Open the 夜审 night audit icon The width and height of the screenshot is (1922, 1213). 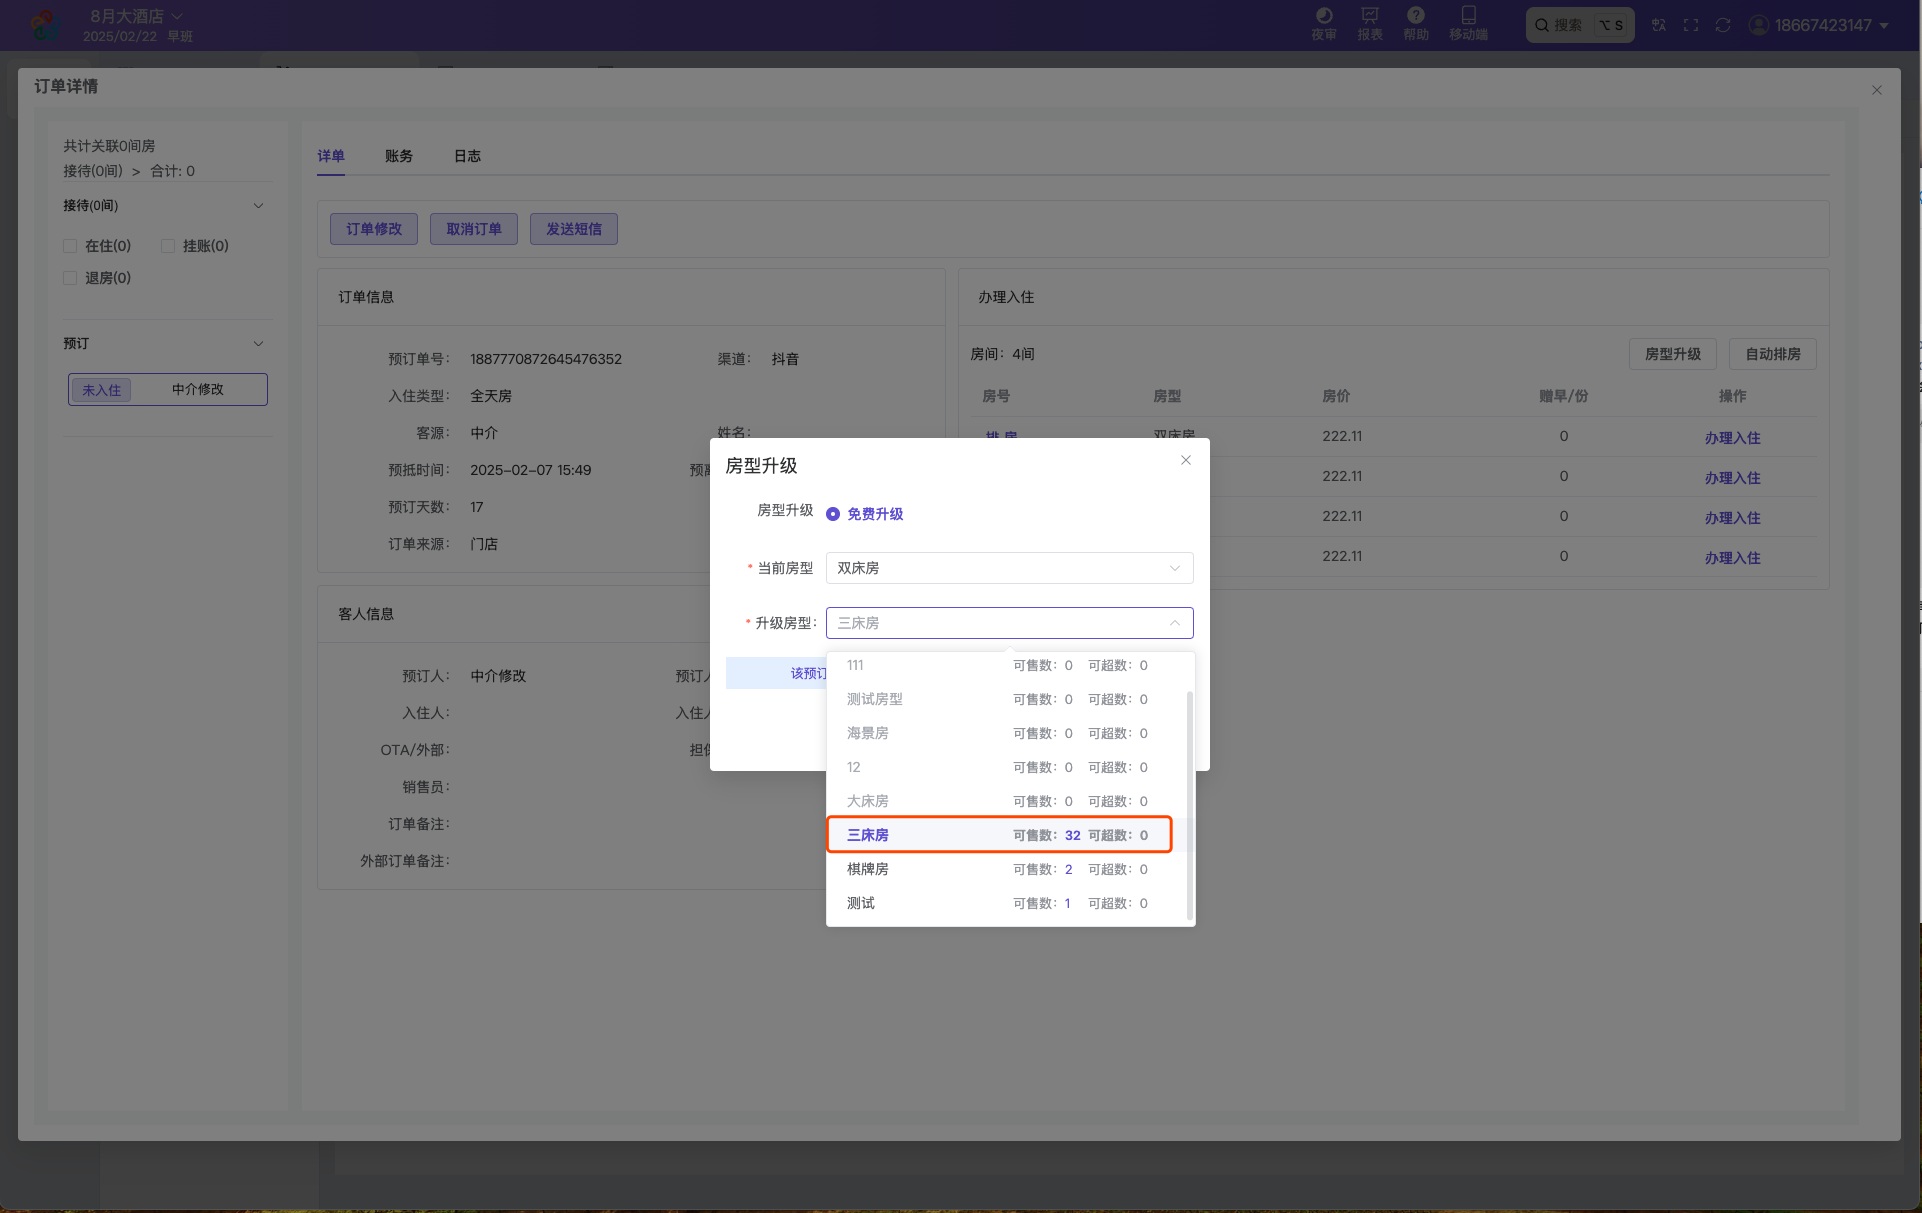[1323, 23]
